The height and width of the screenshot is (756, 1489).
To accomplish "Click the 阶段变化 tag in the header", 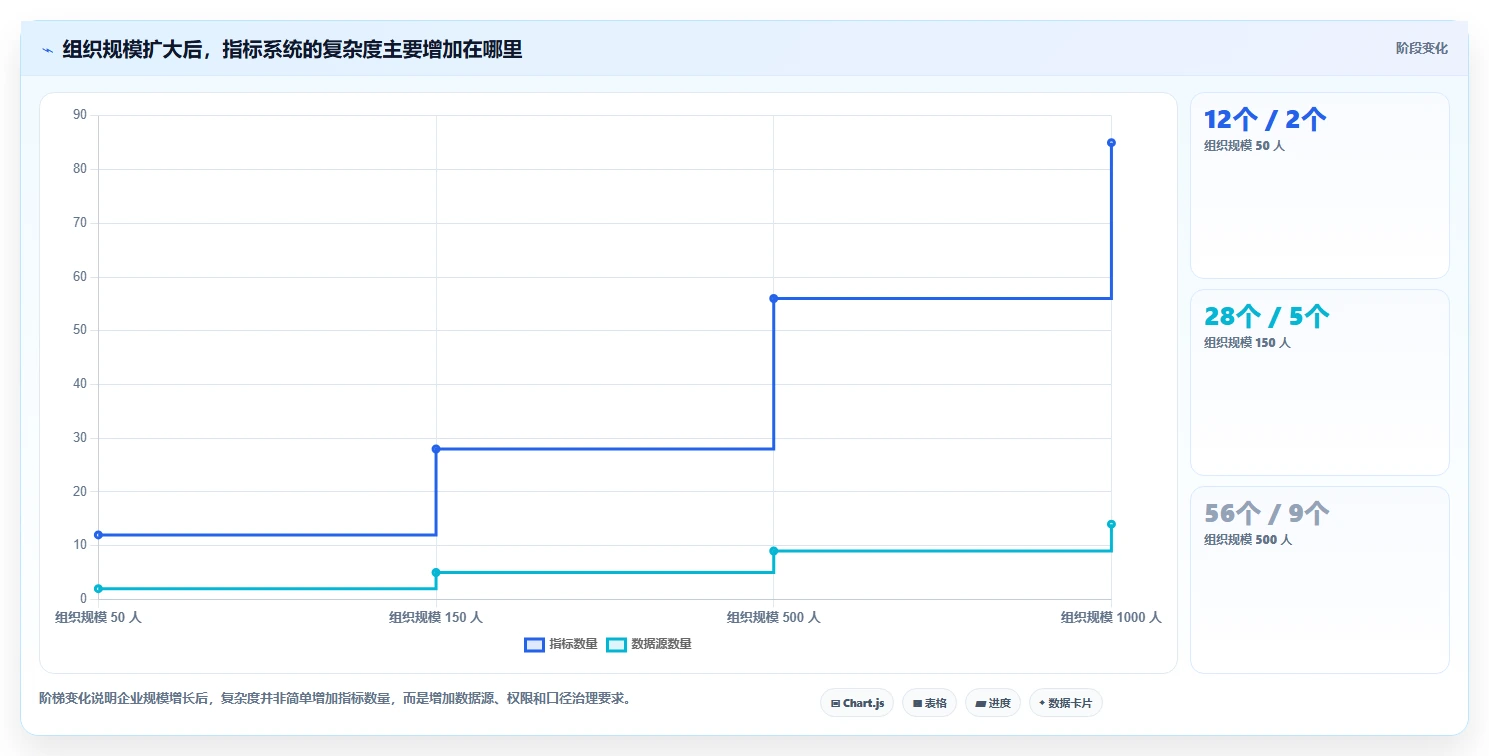I will 1421,48.
